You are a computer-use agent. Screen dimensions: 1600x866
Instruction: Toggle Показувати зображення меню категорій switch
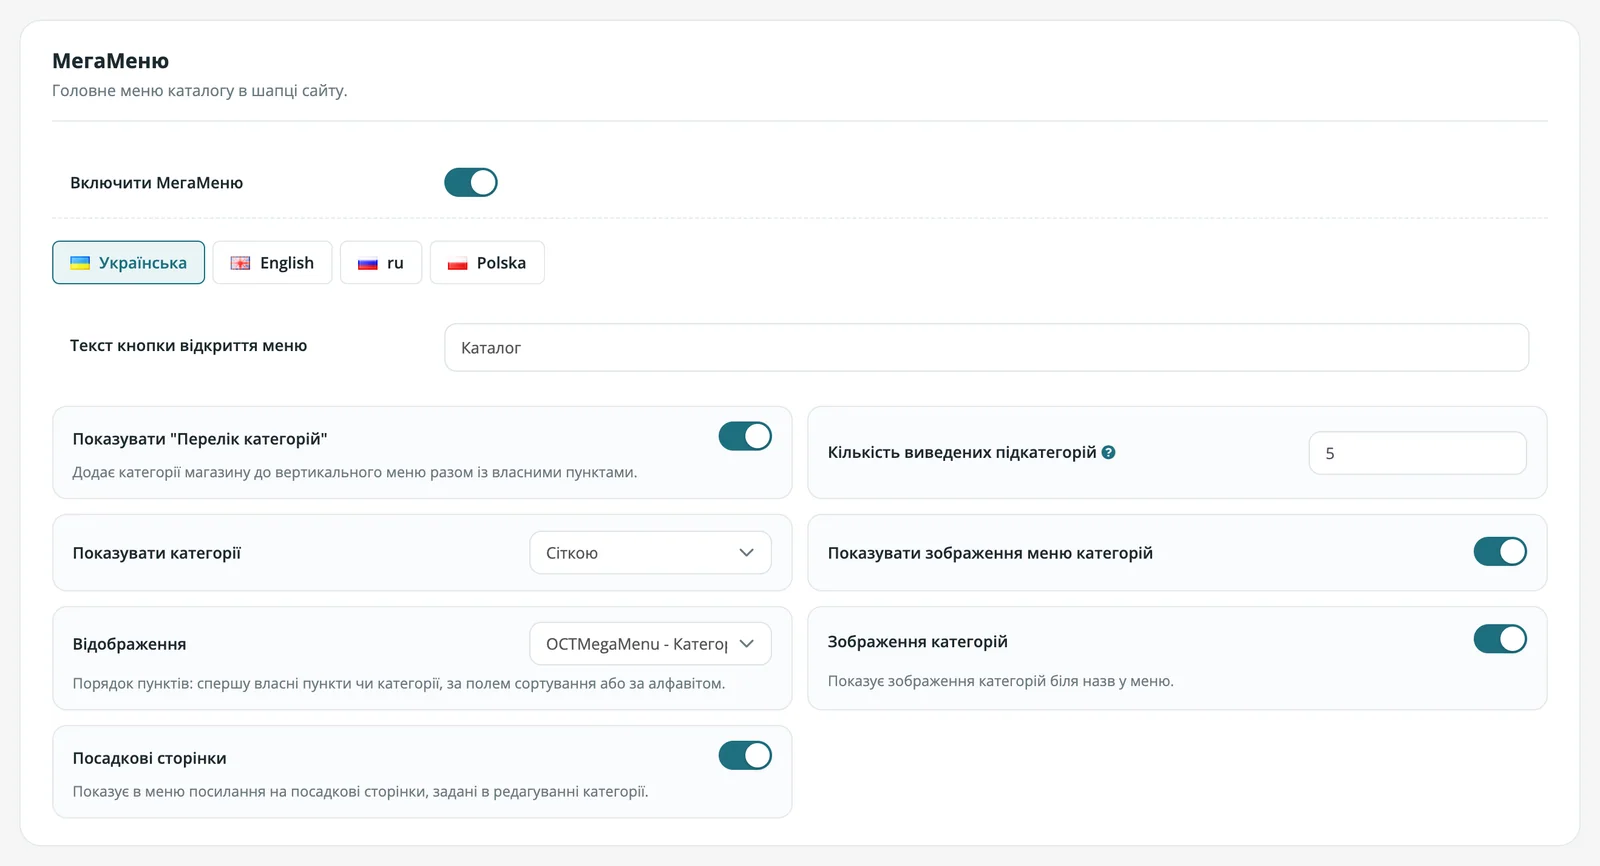click(1500, 551)
